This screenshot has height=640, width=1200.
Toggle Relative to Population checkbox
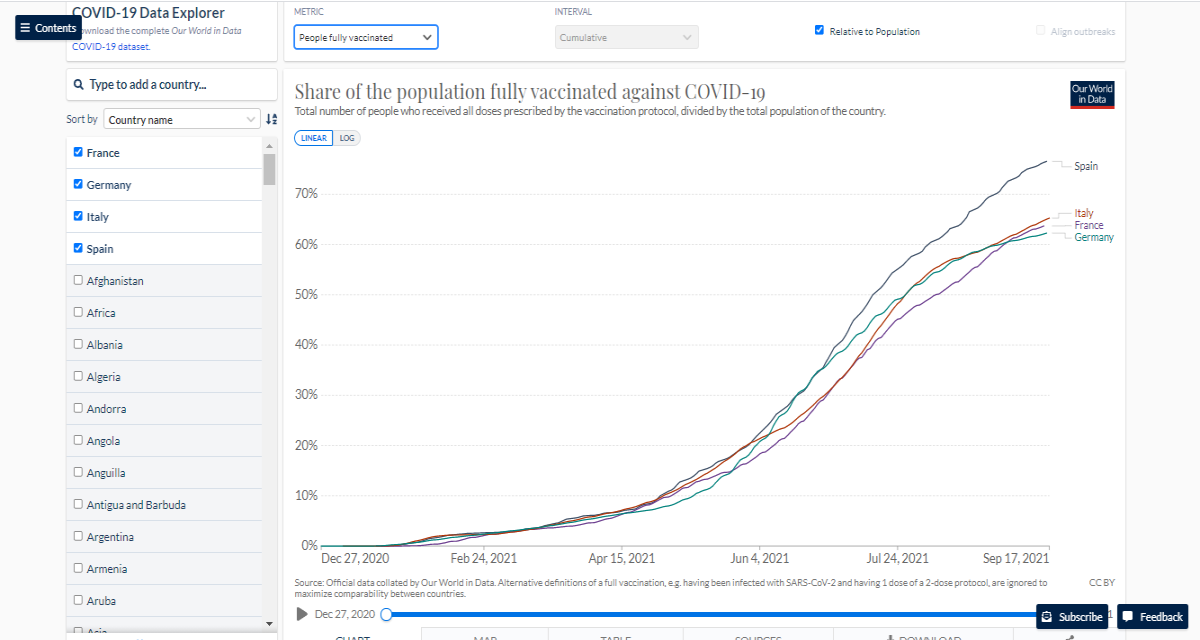(x=820, y=31)
